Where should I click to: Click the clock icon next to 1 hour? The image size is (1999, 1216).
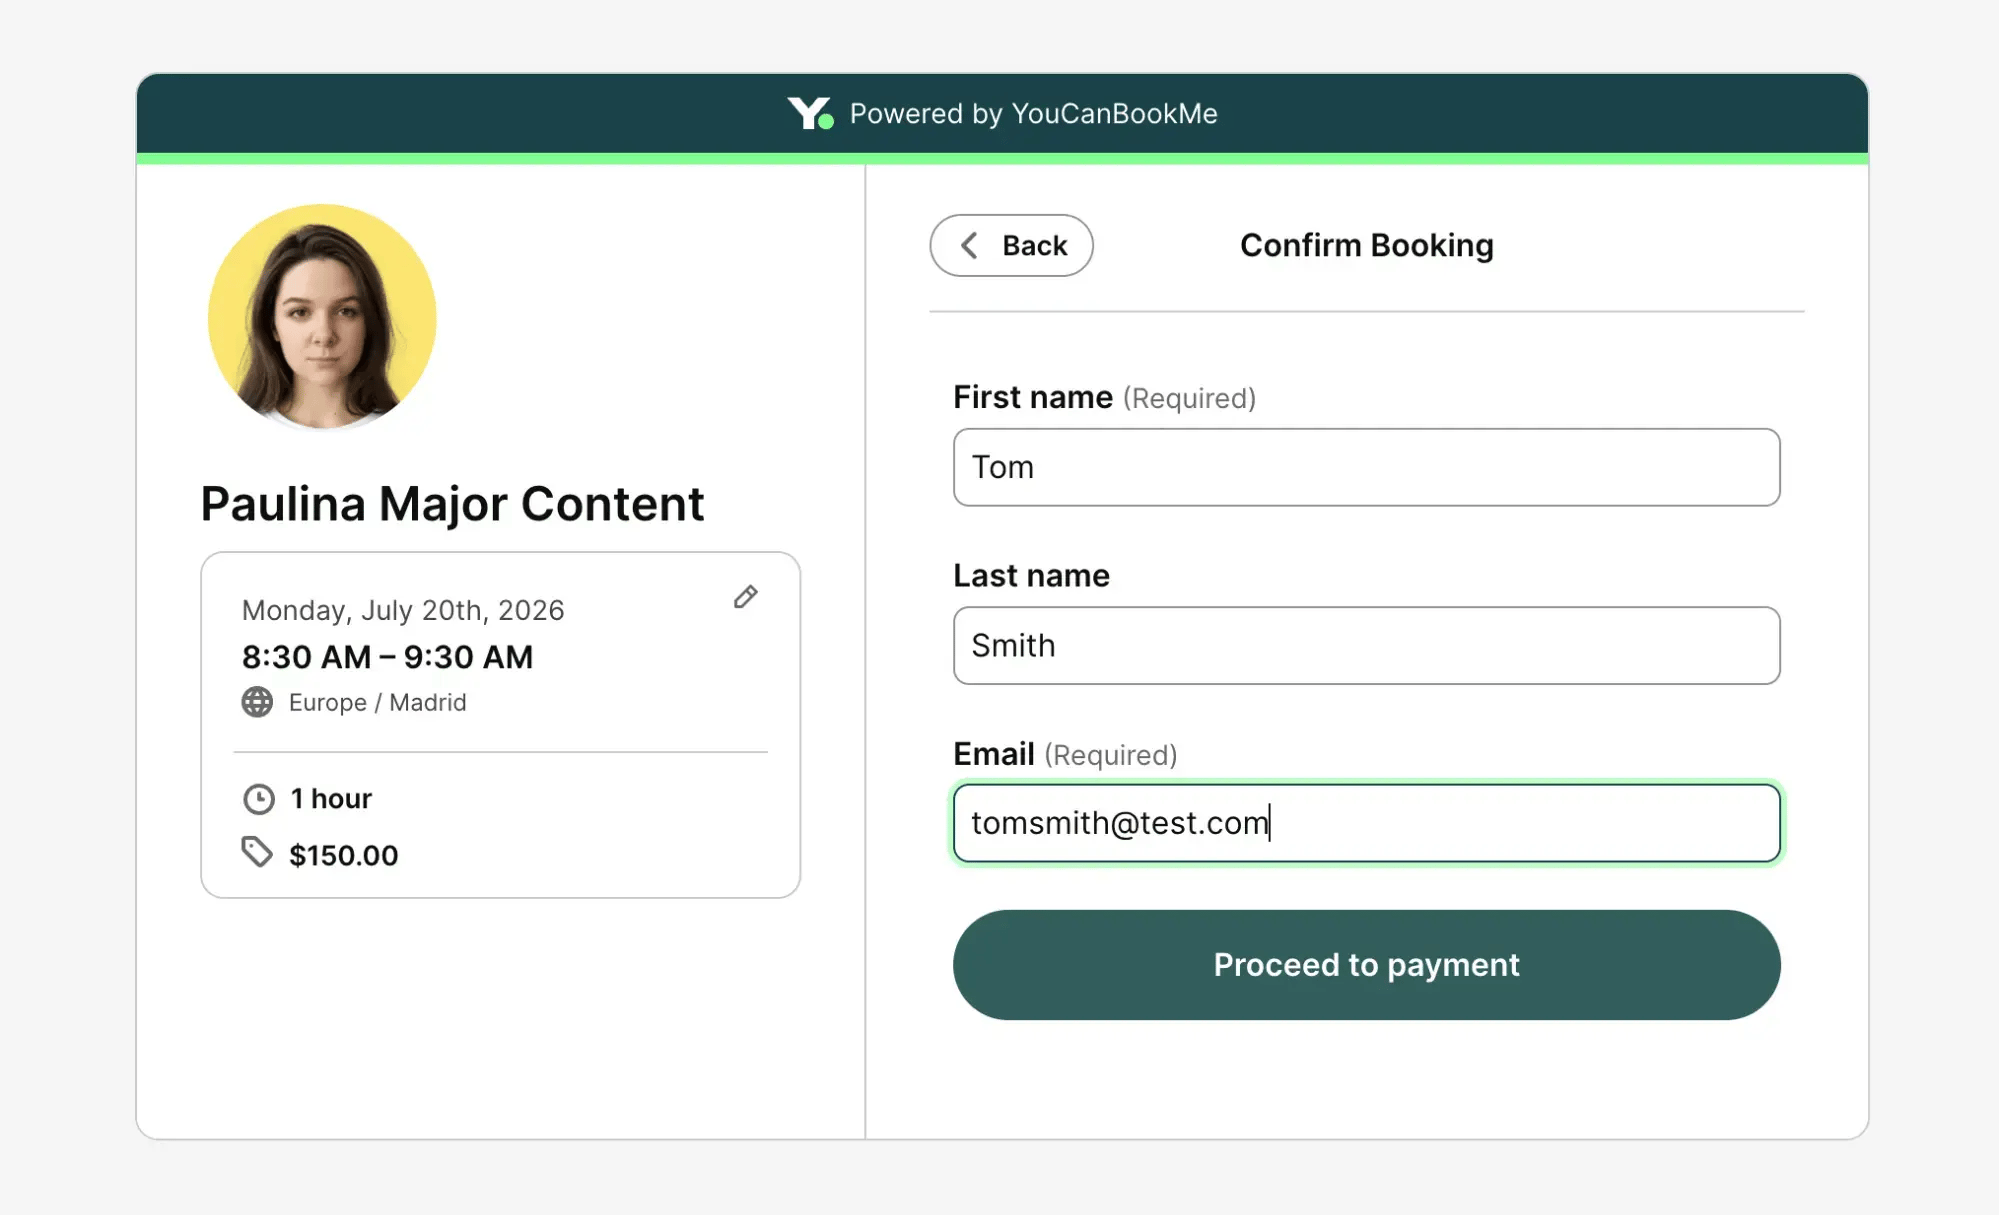[259, 799]
